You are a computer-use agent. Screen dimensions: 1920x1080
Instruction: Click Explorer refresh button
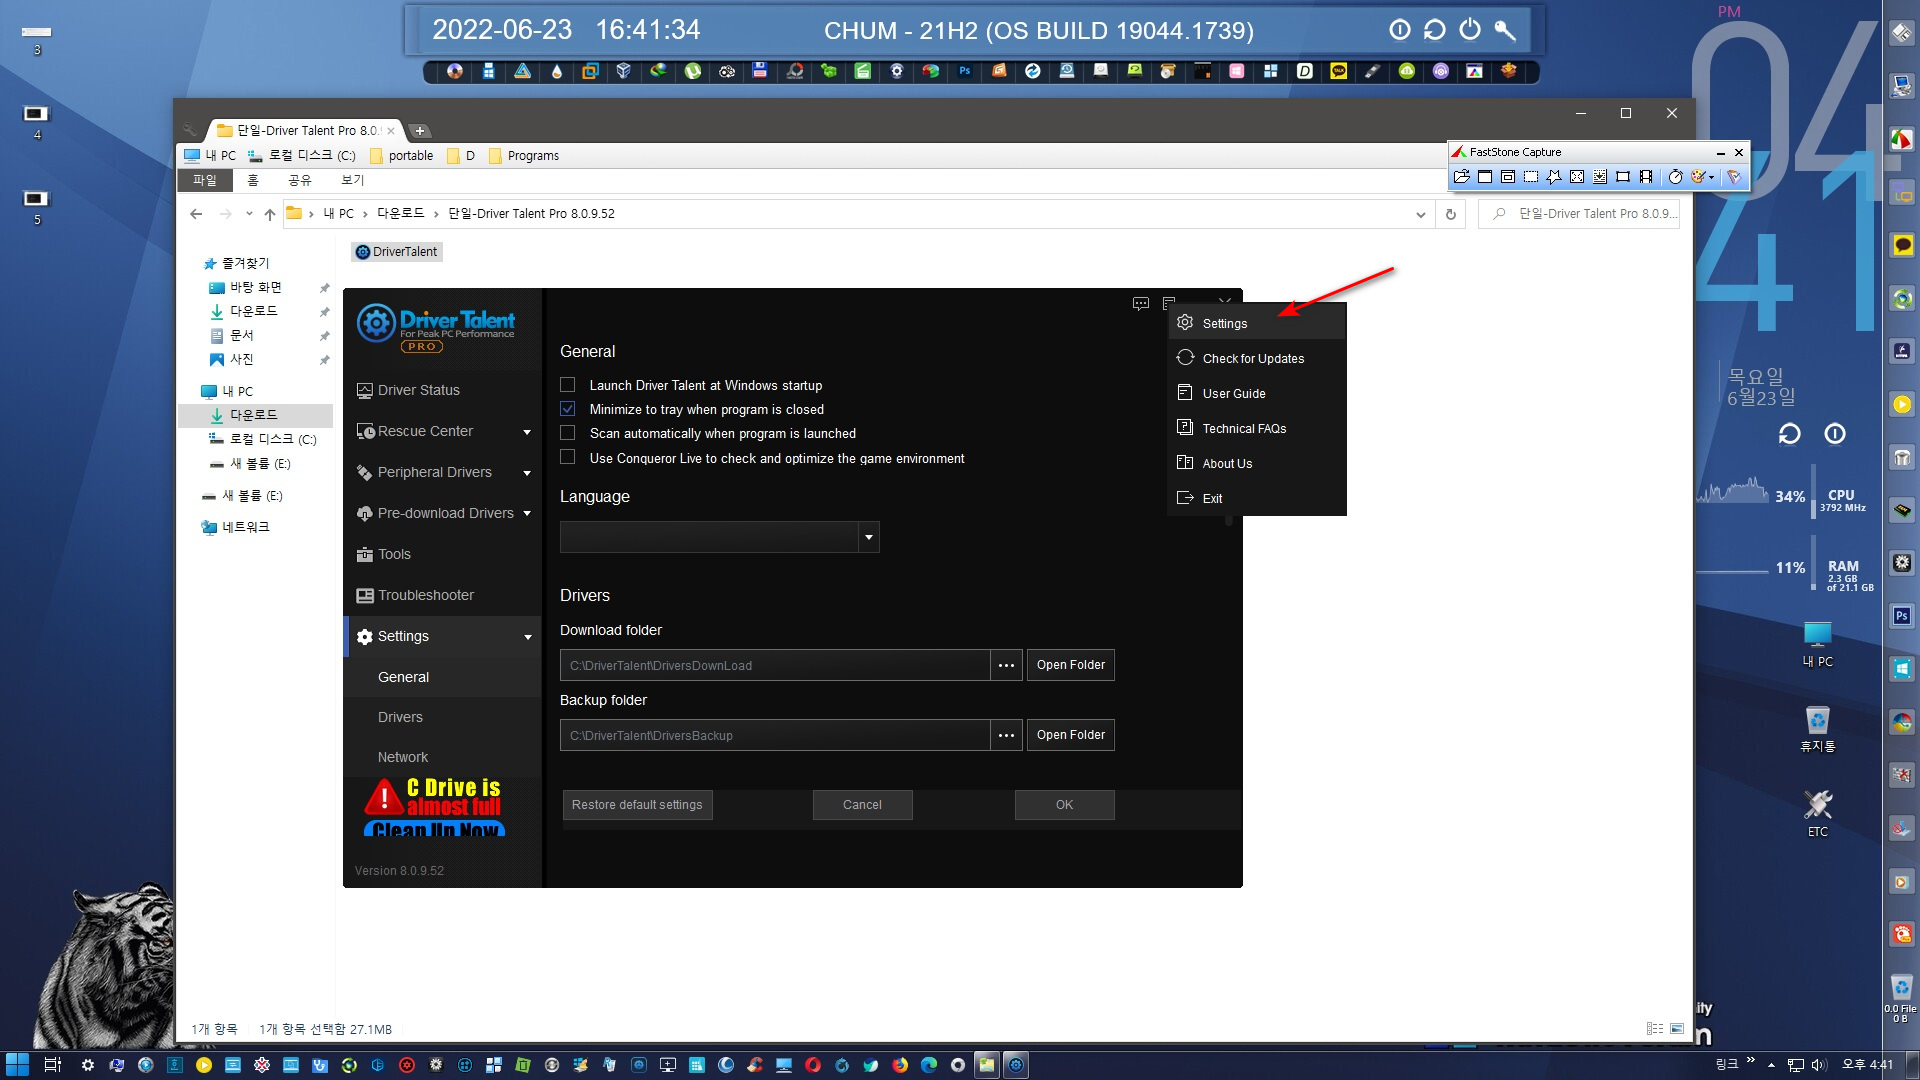1451,214
